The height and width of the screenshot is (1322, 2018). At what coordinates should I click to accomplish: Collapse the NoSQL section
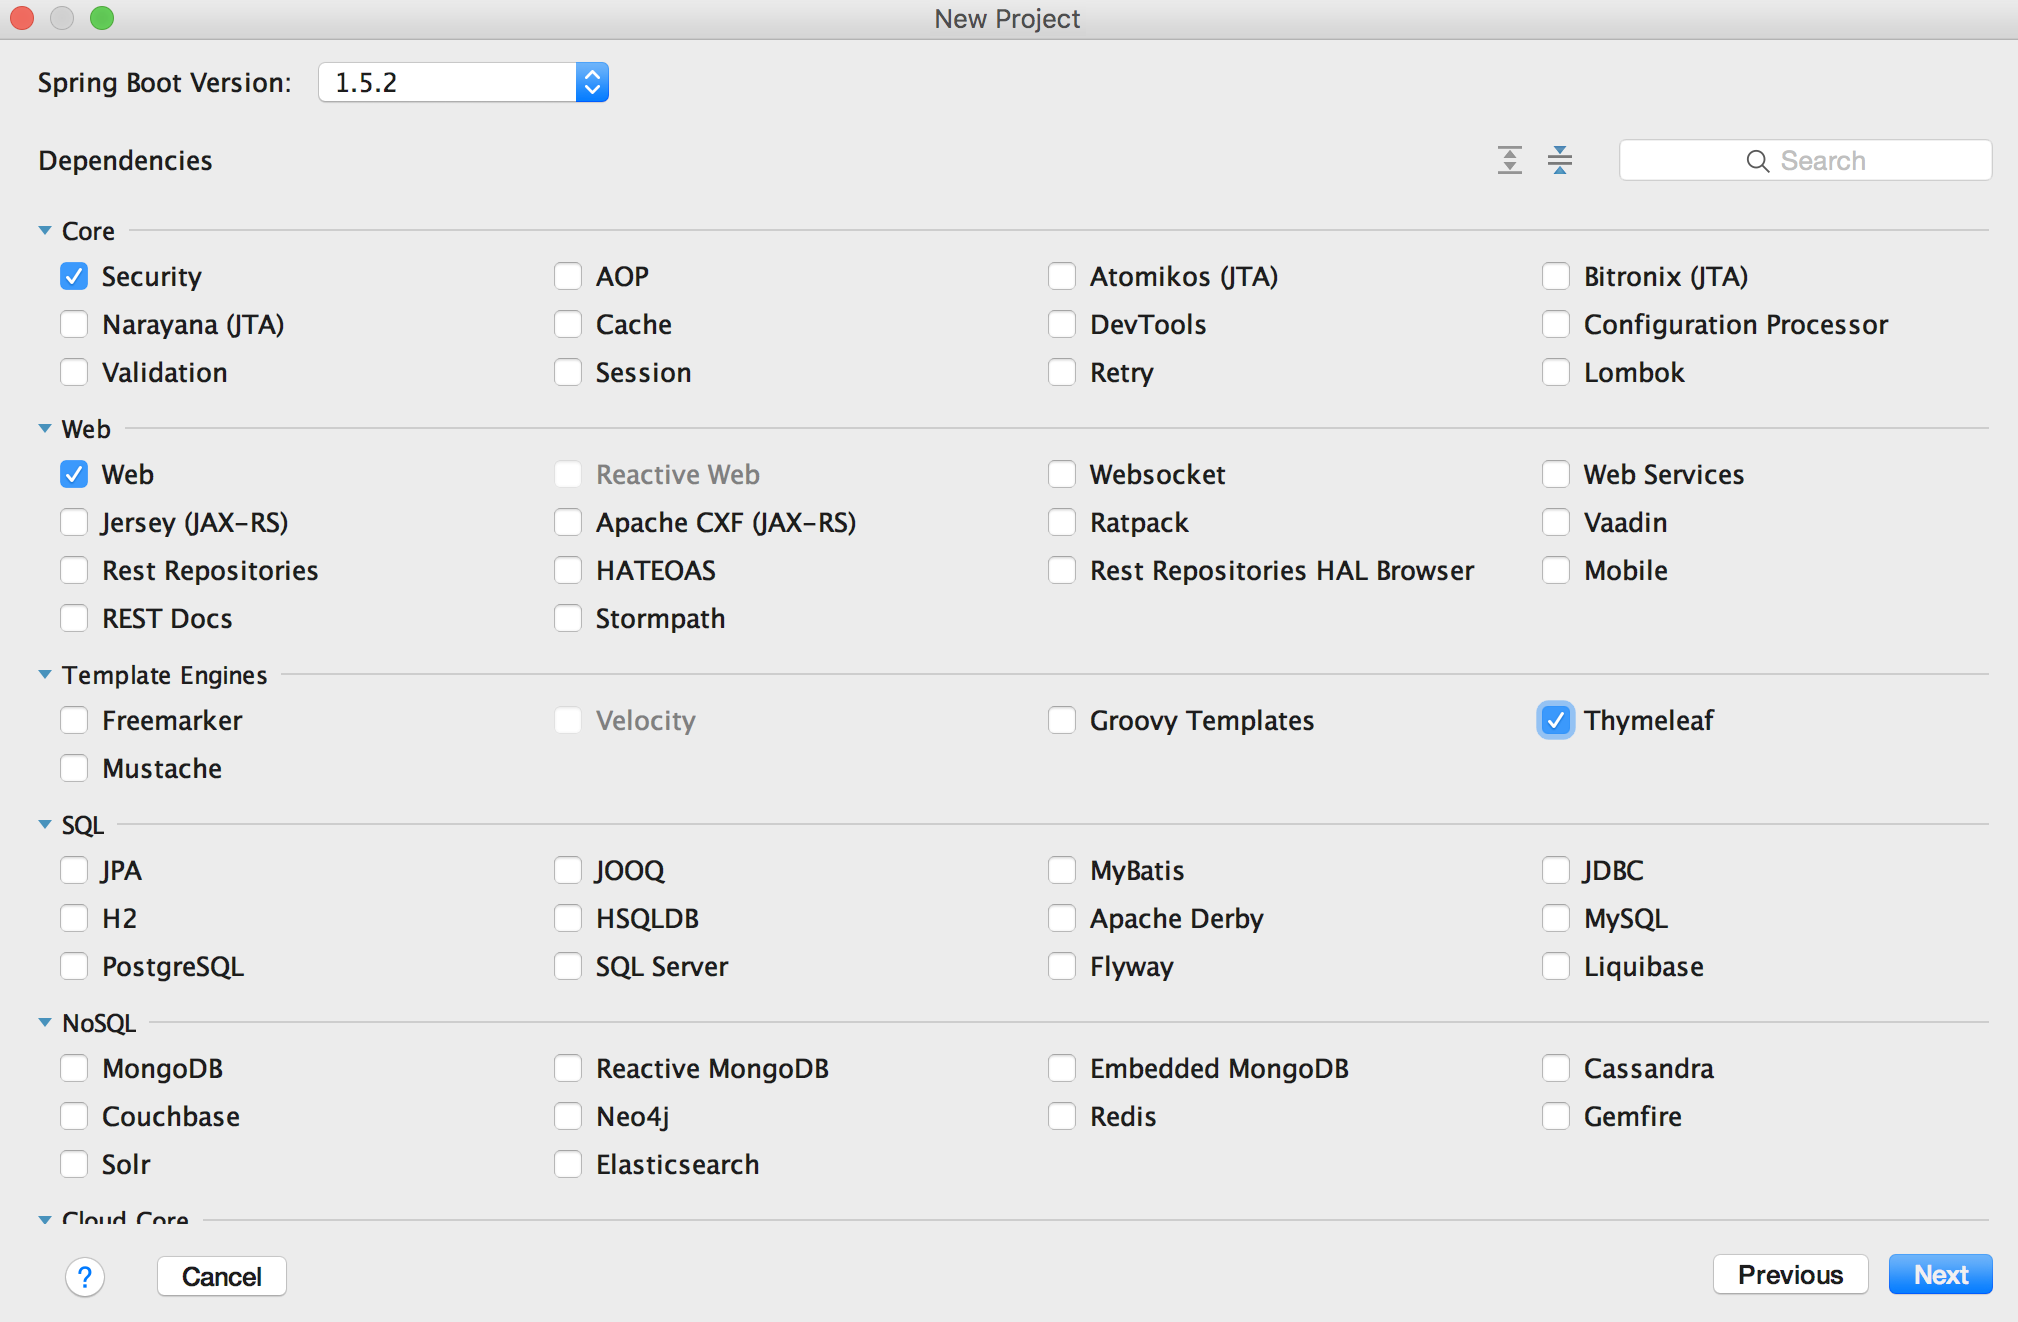pos(45,1023)
